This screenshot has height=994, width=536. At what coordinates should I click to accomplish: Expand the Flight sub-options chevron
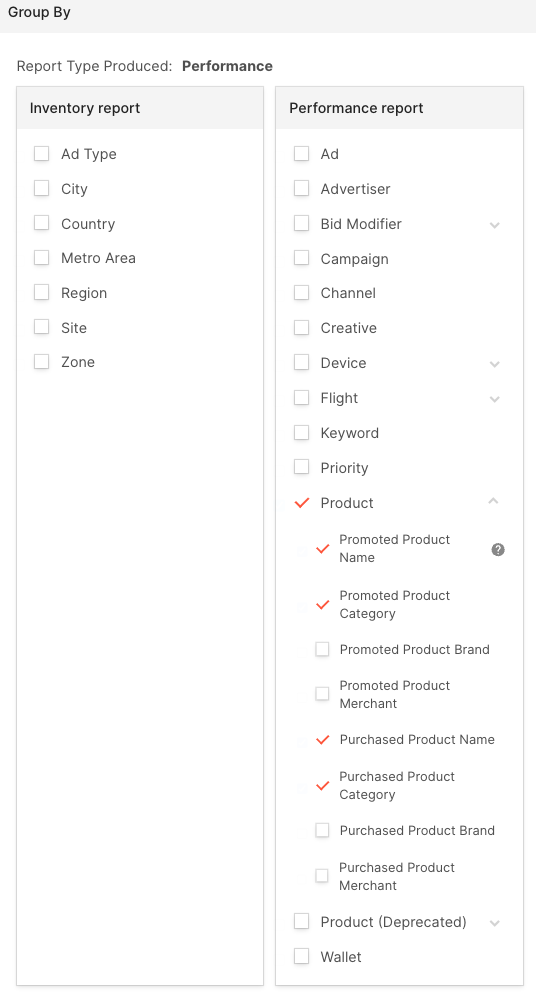(x=495, y=399)
